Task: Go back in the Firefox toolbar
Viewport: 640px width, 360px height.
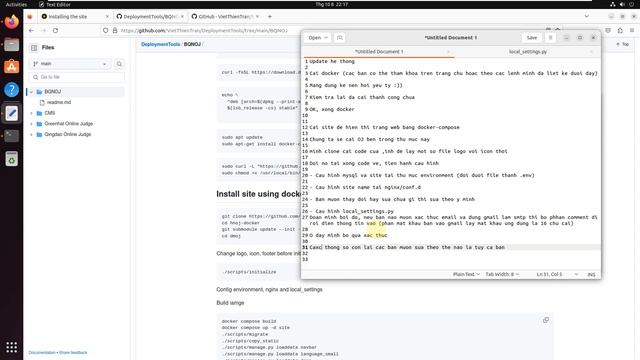Action: click(31, 31)
